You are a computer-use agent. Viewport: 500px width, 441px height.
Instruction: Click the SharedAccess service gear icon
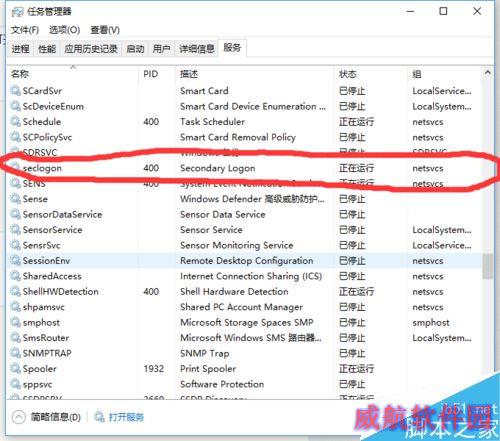15,276
